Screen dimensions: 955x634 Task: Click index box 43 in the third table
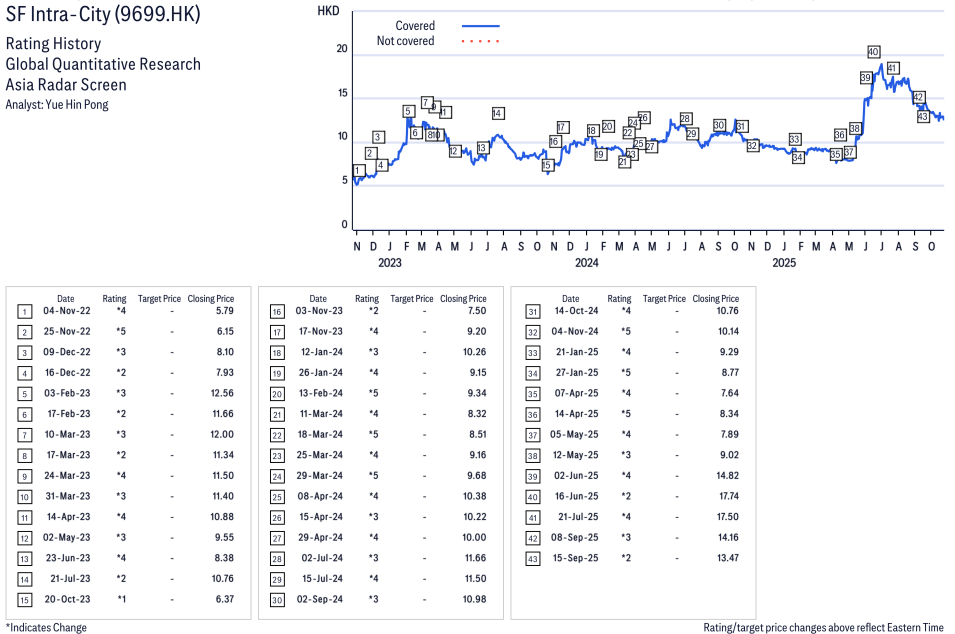pos(530,558)
